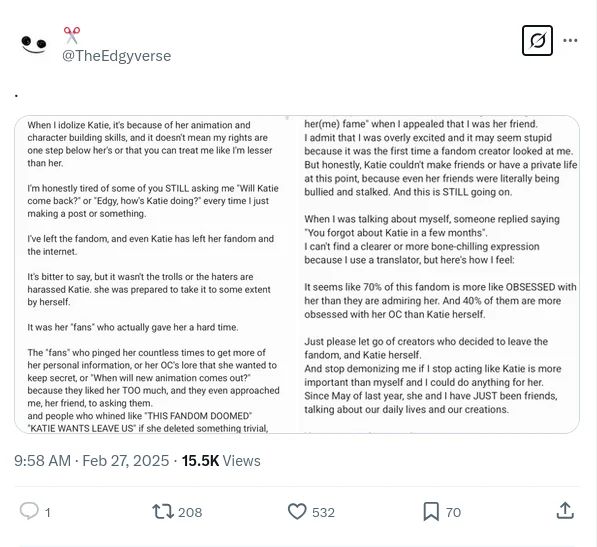Click the share upload arrow icon
Screen dimensions: 597x547
(x=565, y=510)
